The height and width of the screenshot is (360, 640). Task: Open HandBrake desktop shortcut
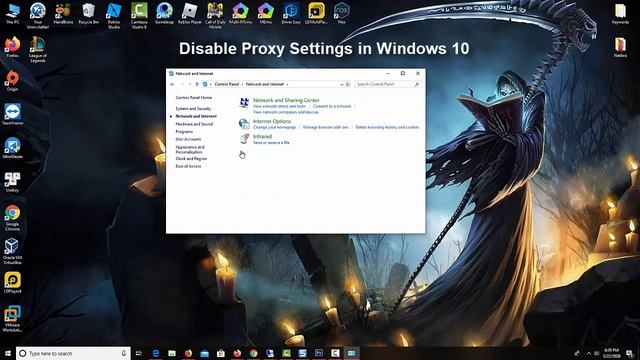pos(63,13)
